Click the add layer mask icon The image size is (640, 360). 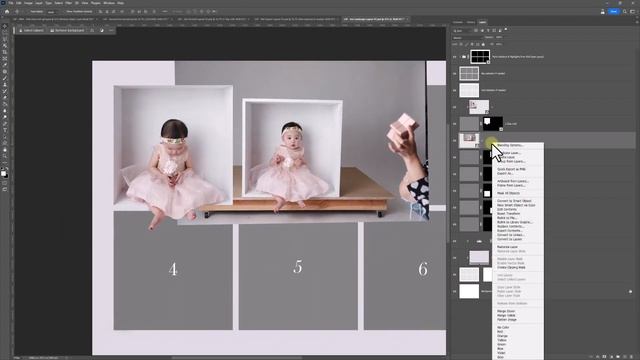[x=604, y=357]
